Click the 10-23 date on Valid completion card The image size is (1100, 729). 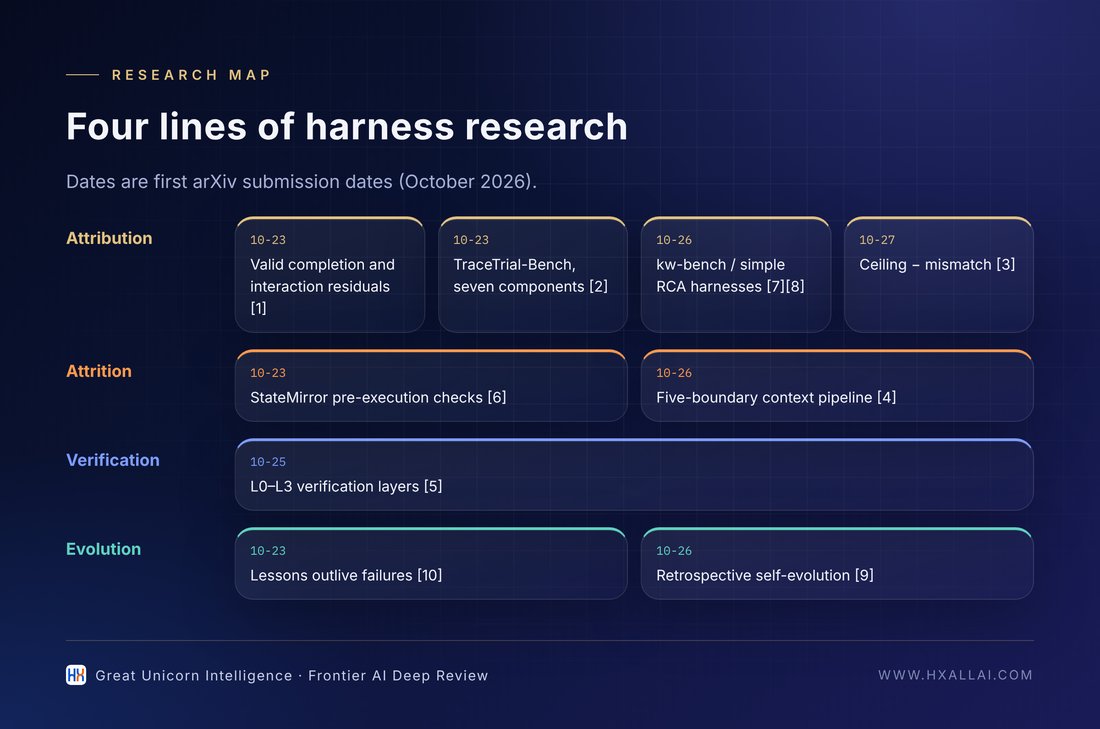268,240
